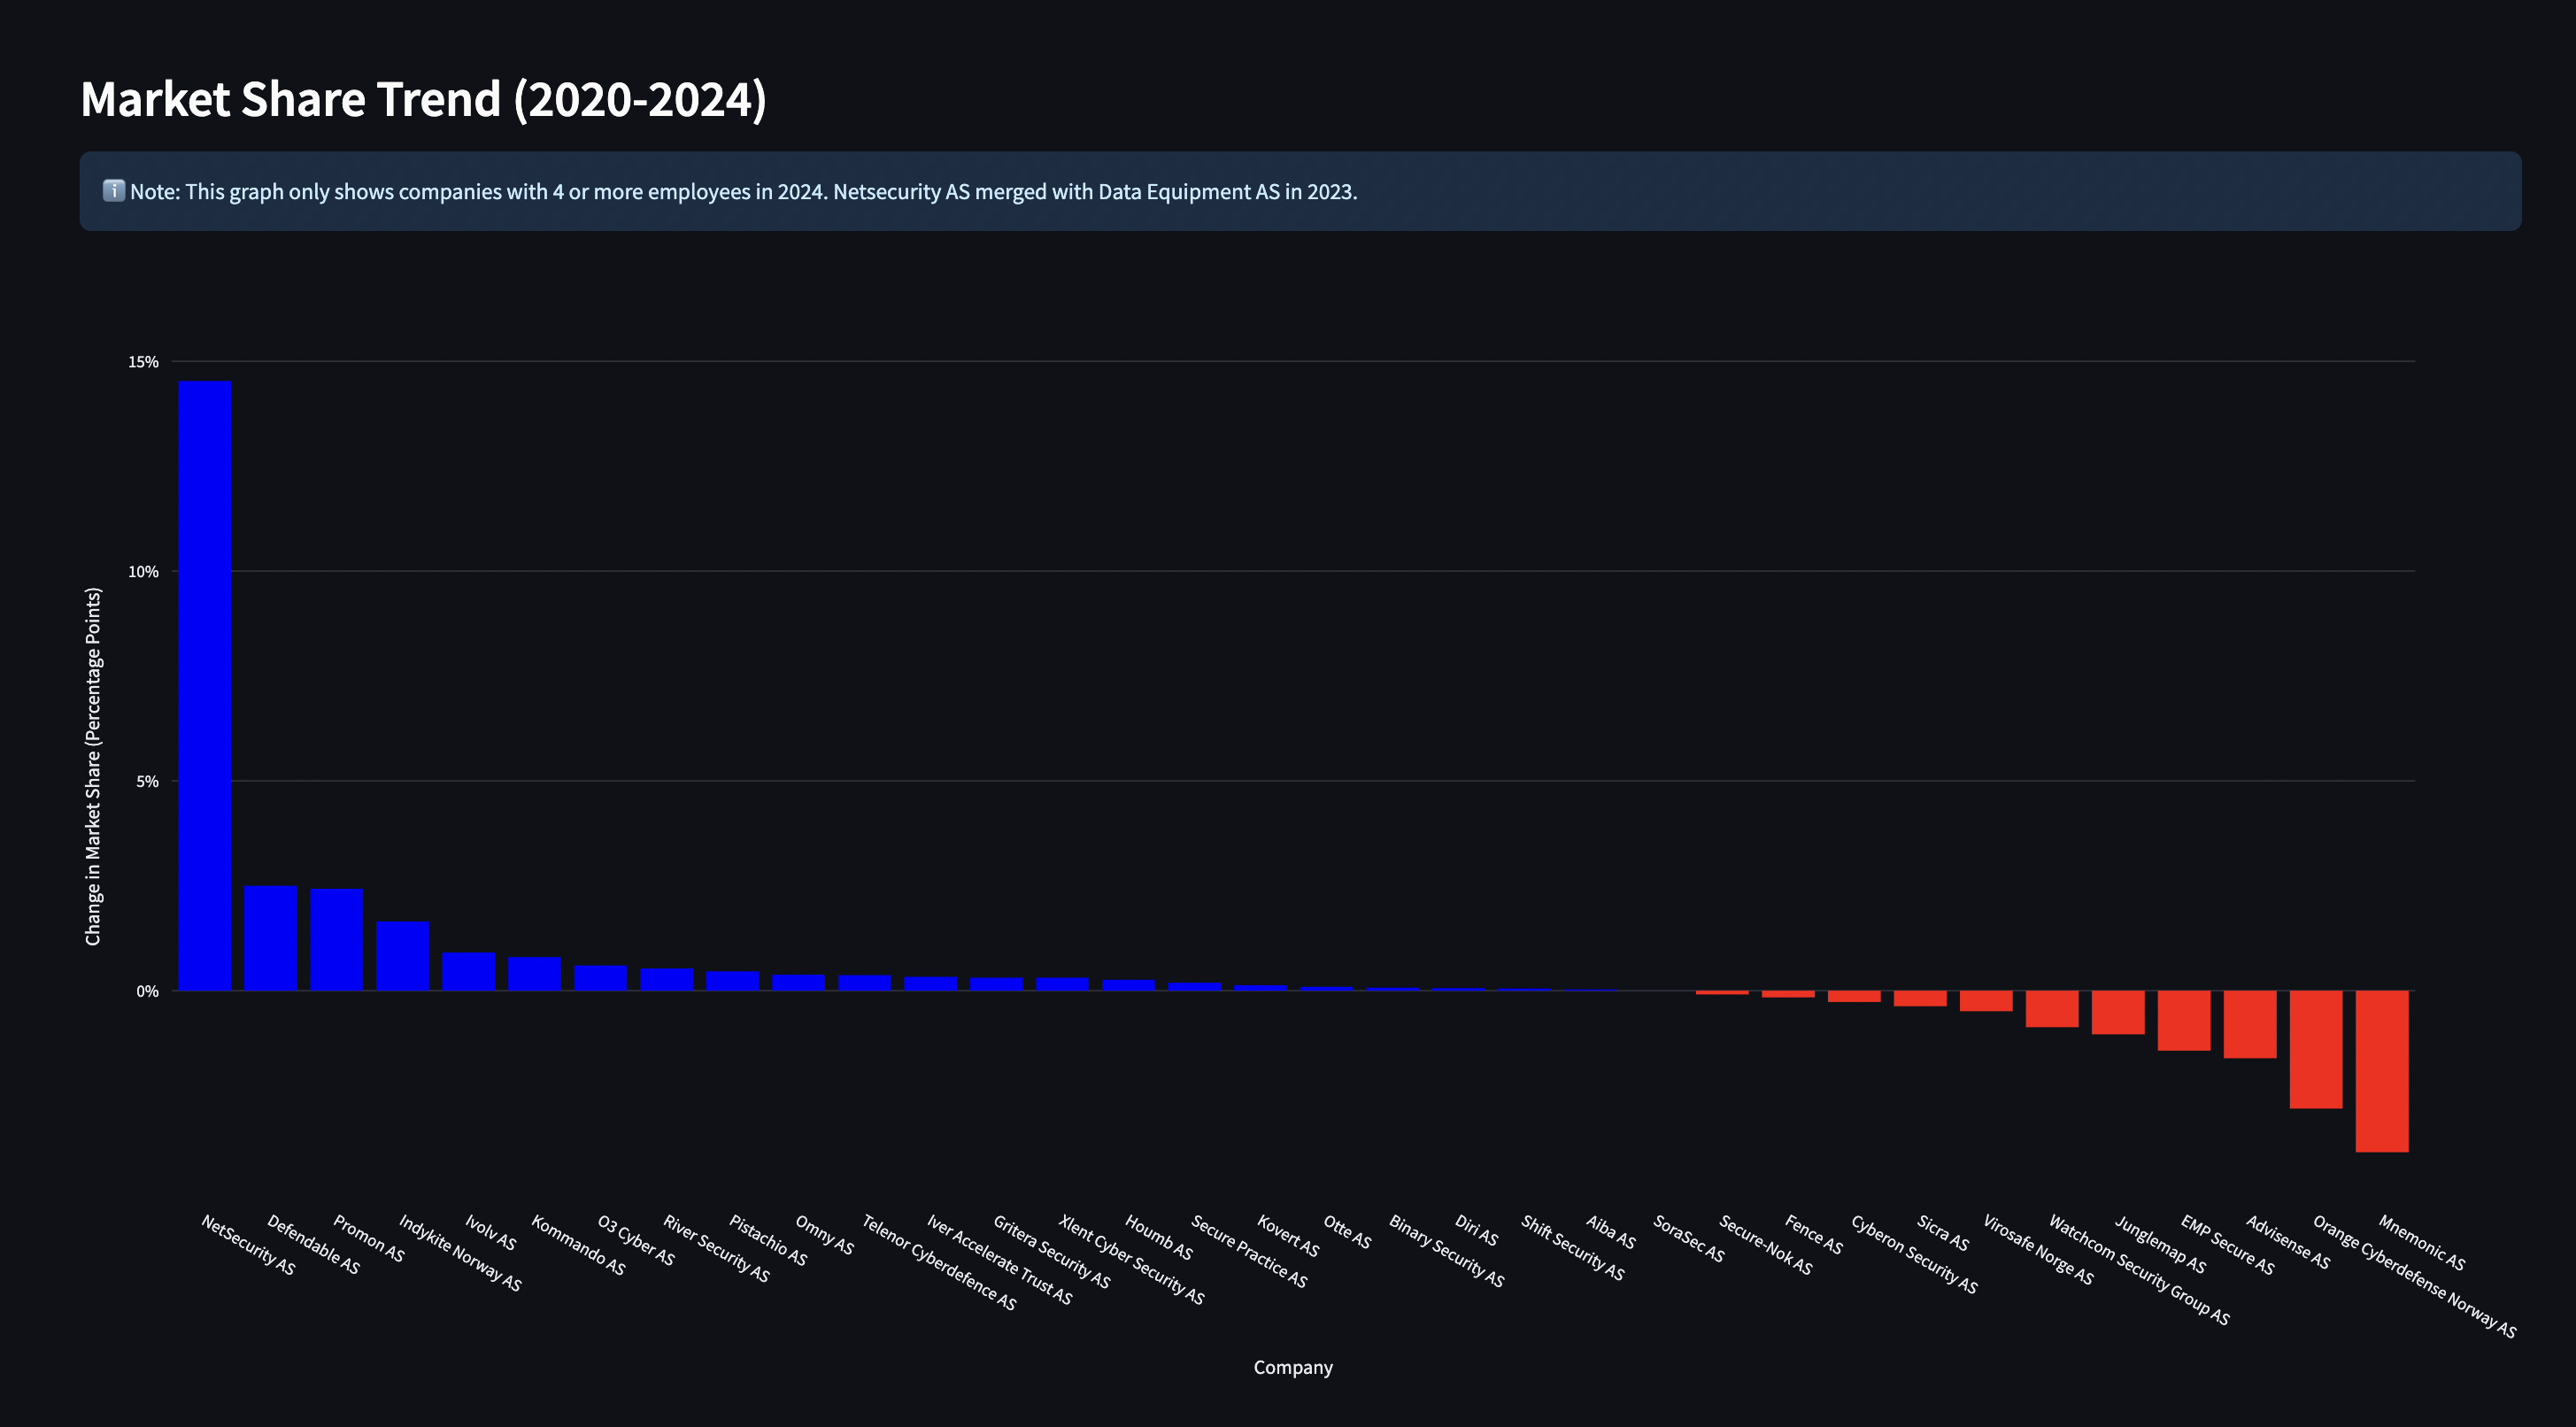Click the Virosafe Norge AS label

click(x=2038, y=1249)
